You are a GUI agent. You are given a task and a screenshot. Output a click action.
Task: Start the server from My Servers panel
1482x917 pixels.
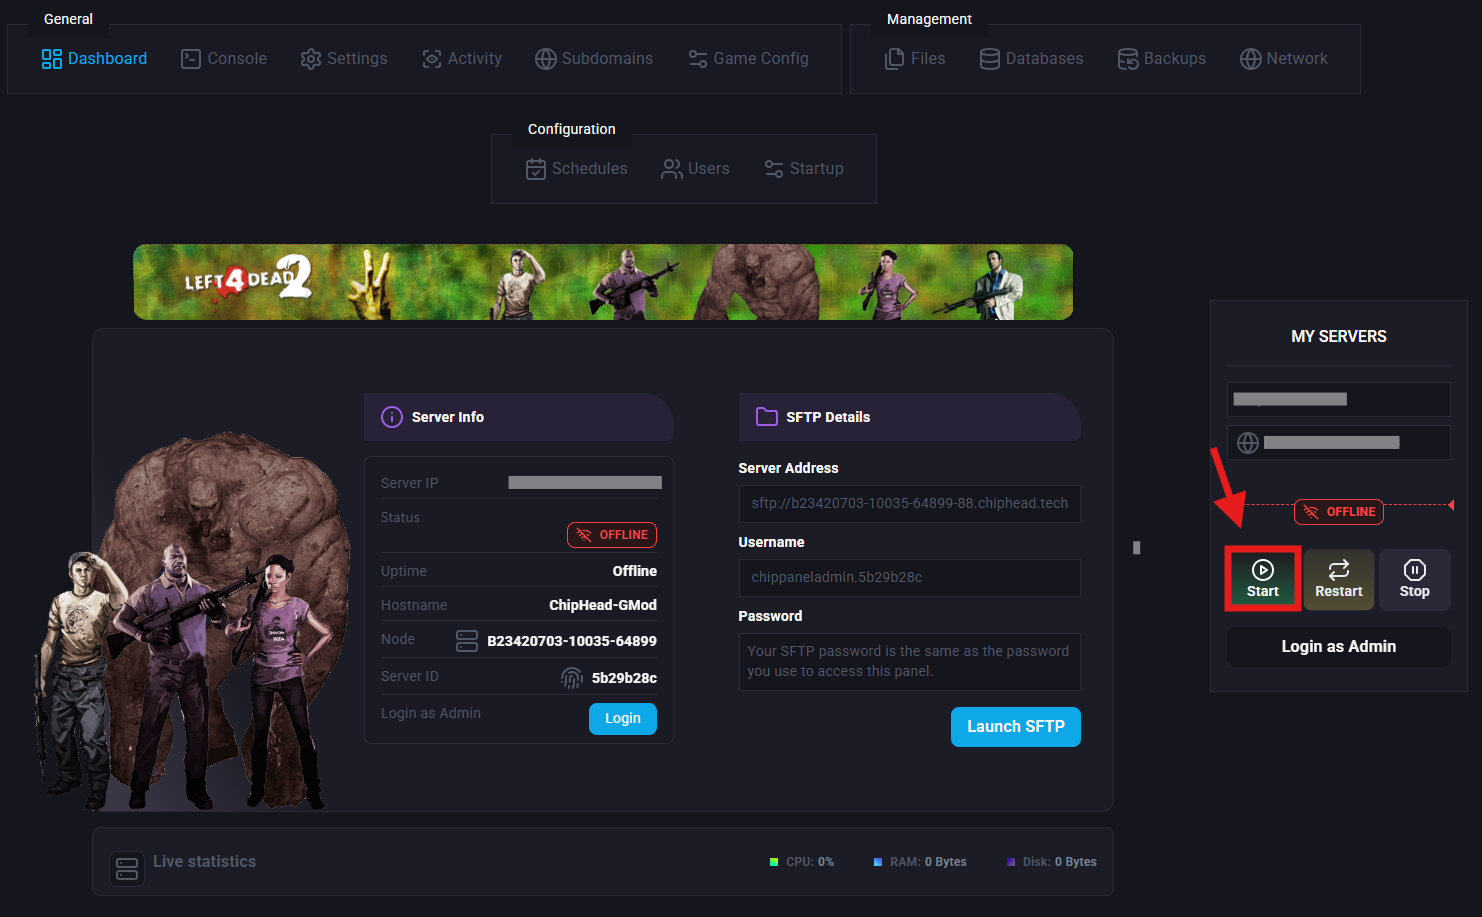[x=1263, y=579]
